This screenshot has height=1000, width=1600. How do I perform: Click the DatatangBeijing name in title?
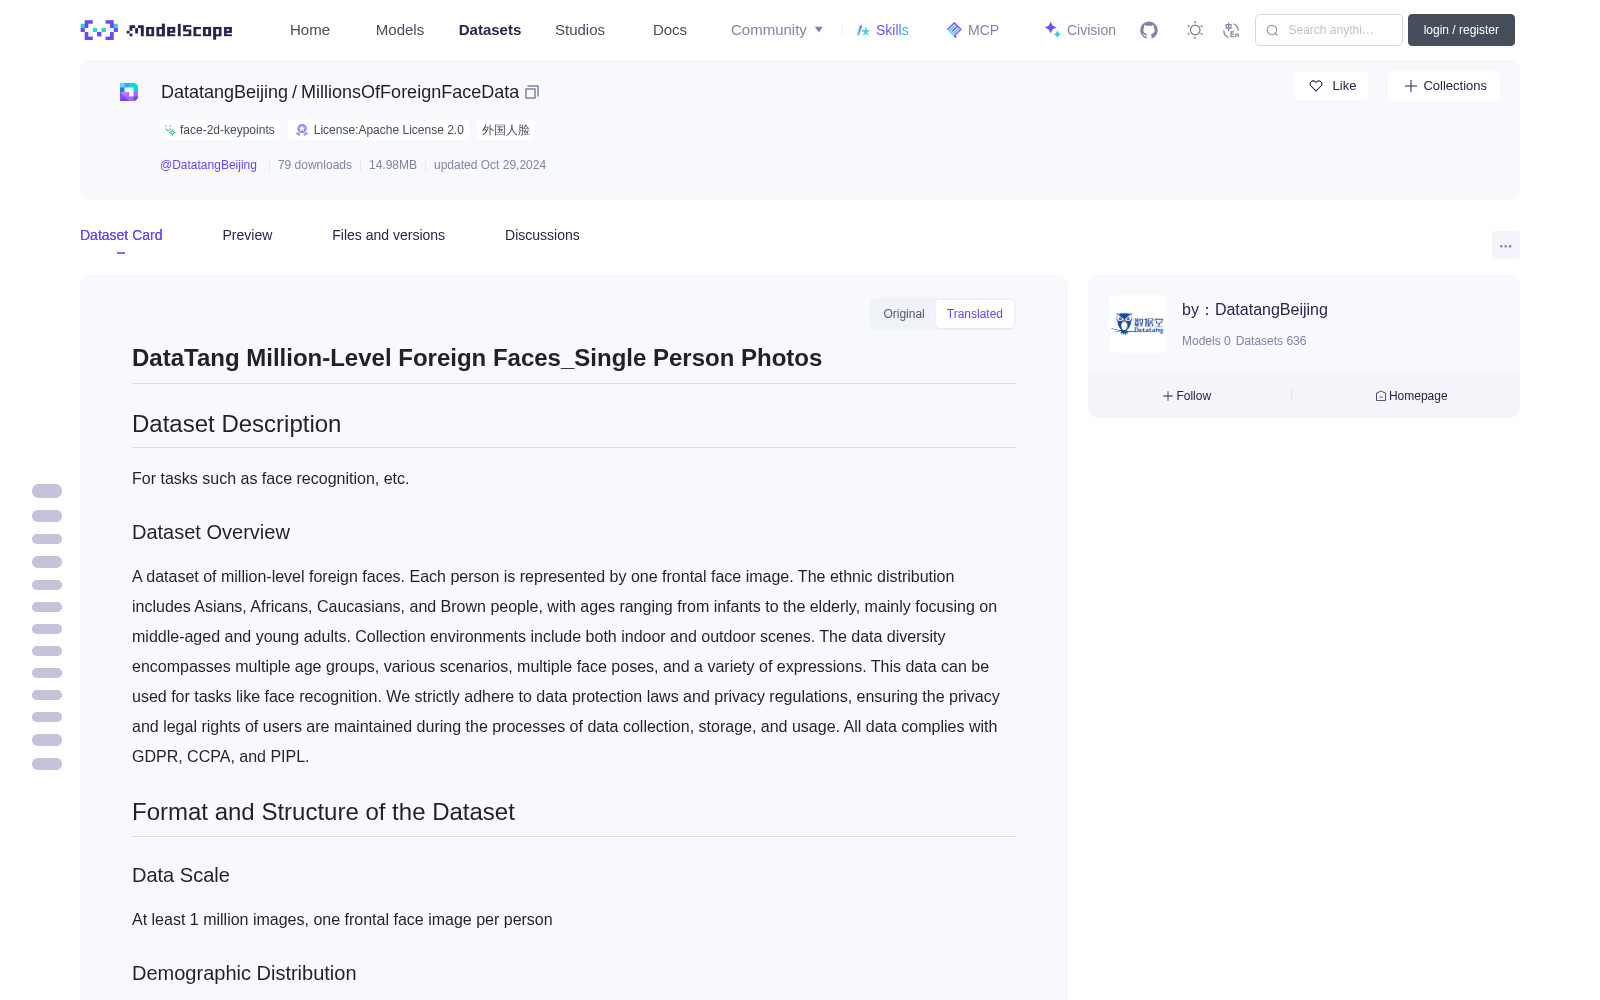coord(224,92)
